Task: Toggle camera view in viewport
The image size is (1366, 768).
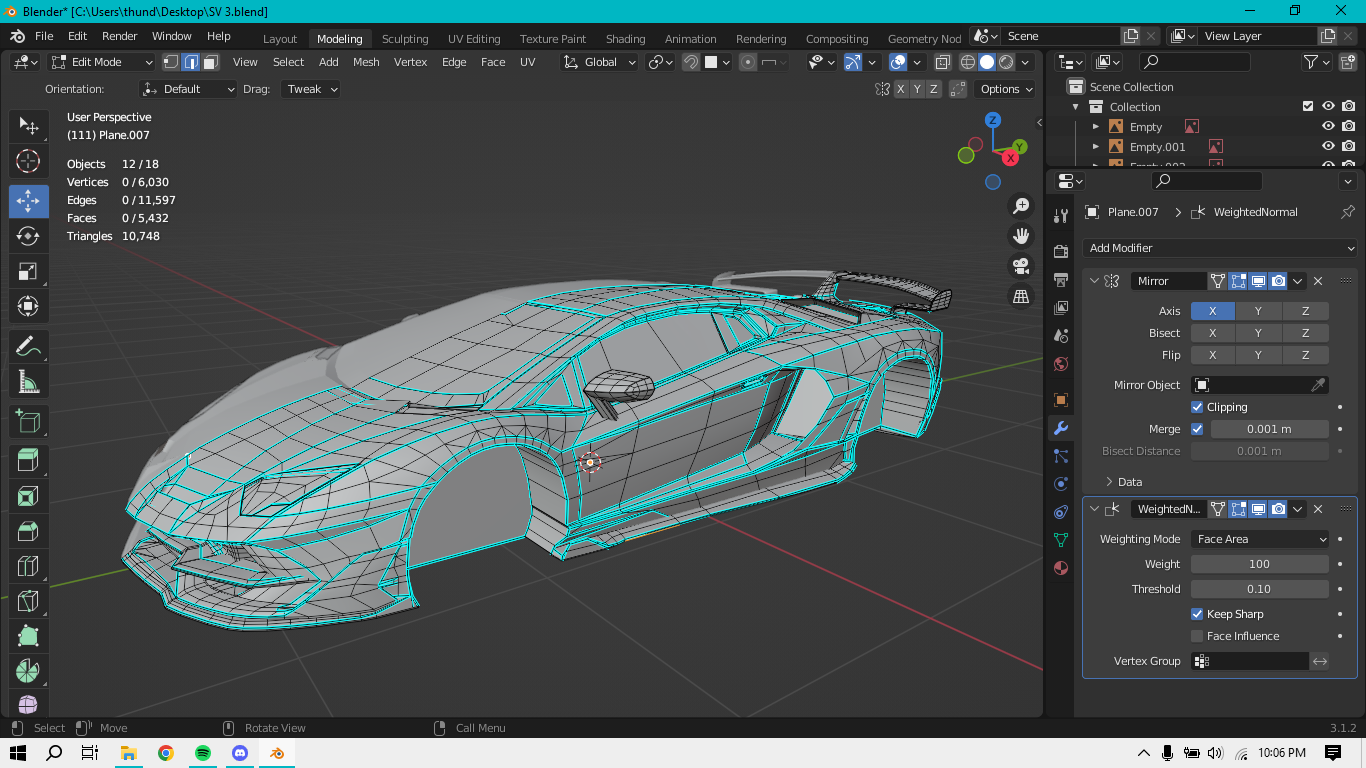Action: coord(1021,266)
